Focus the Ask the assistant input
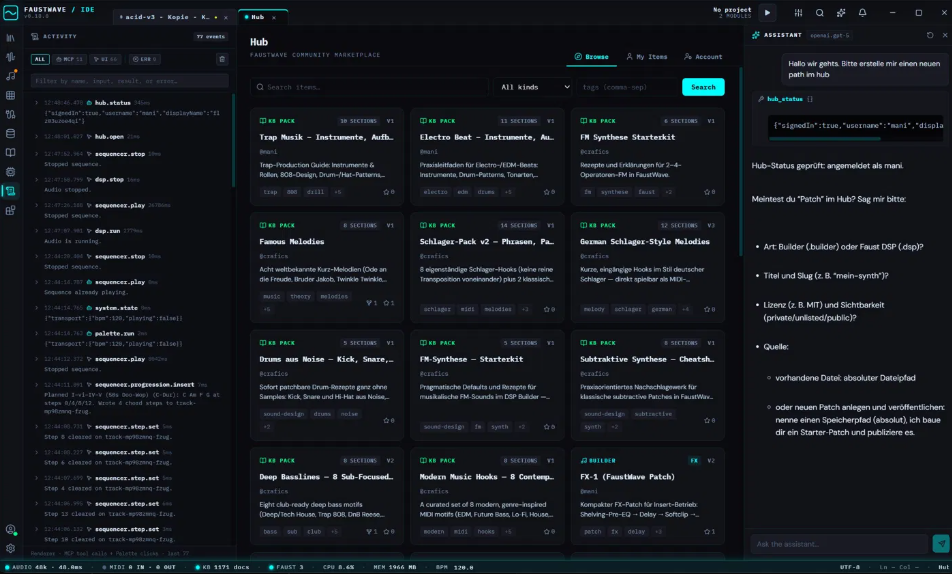The image size is (952, 574). (839, 544)
